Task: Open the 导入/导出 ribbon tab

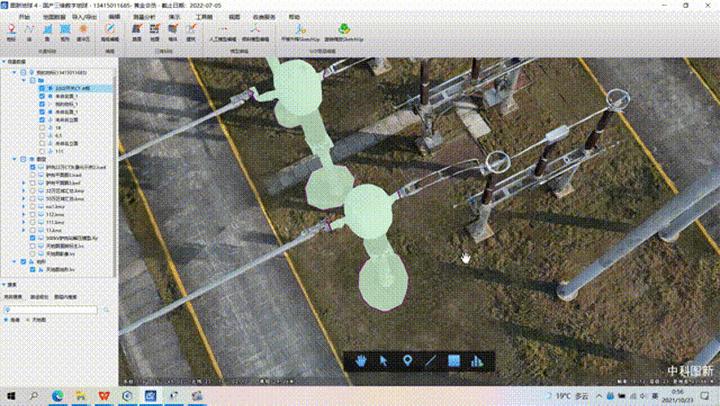Action: pyautogui.click(x=84, y=17)
